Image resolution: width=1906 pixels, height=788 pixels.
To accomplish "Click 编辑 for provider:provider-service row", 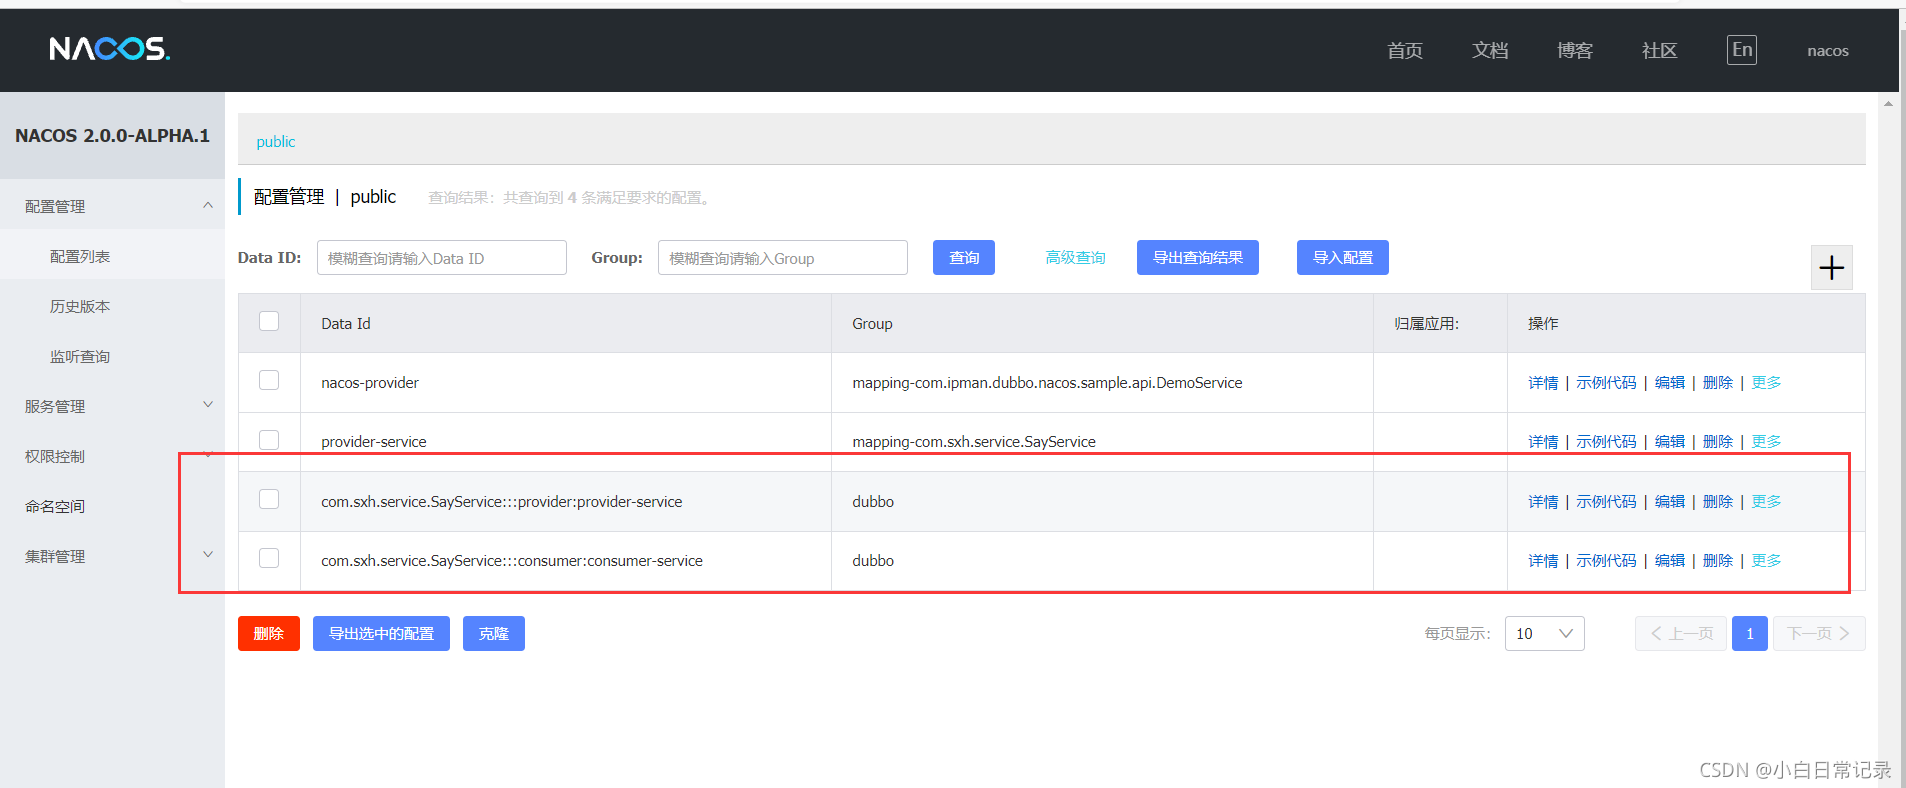I will (x=1670, y=502).
